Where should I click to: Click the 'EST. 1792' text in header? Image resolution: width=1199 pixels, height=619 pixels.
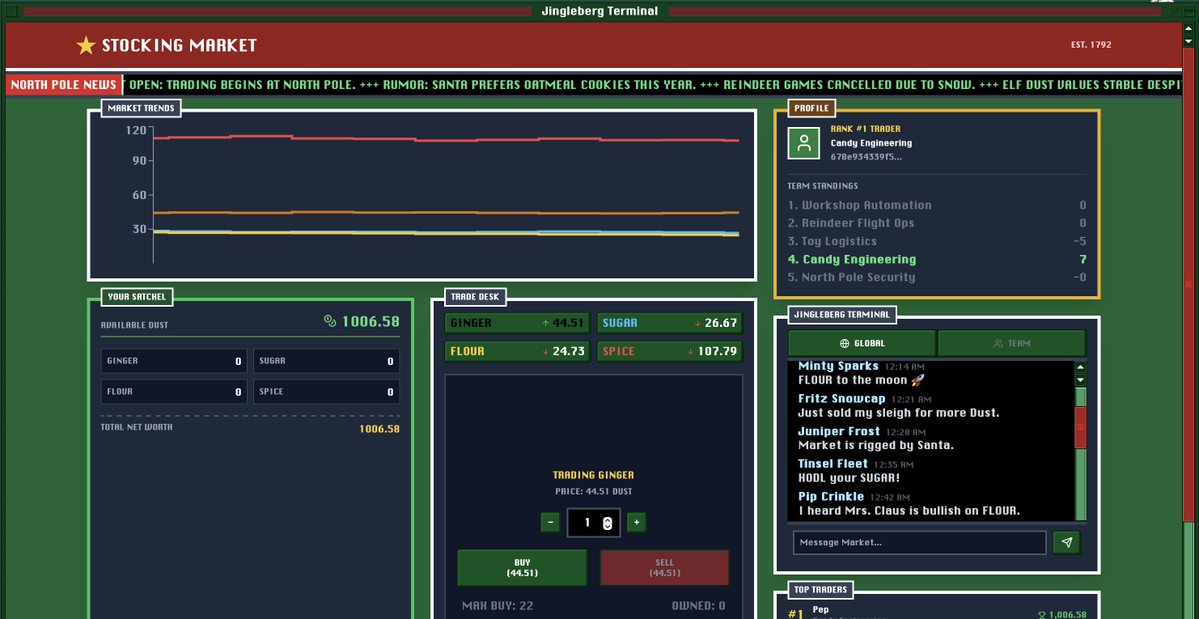click(1091, 45)
